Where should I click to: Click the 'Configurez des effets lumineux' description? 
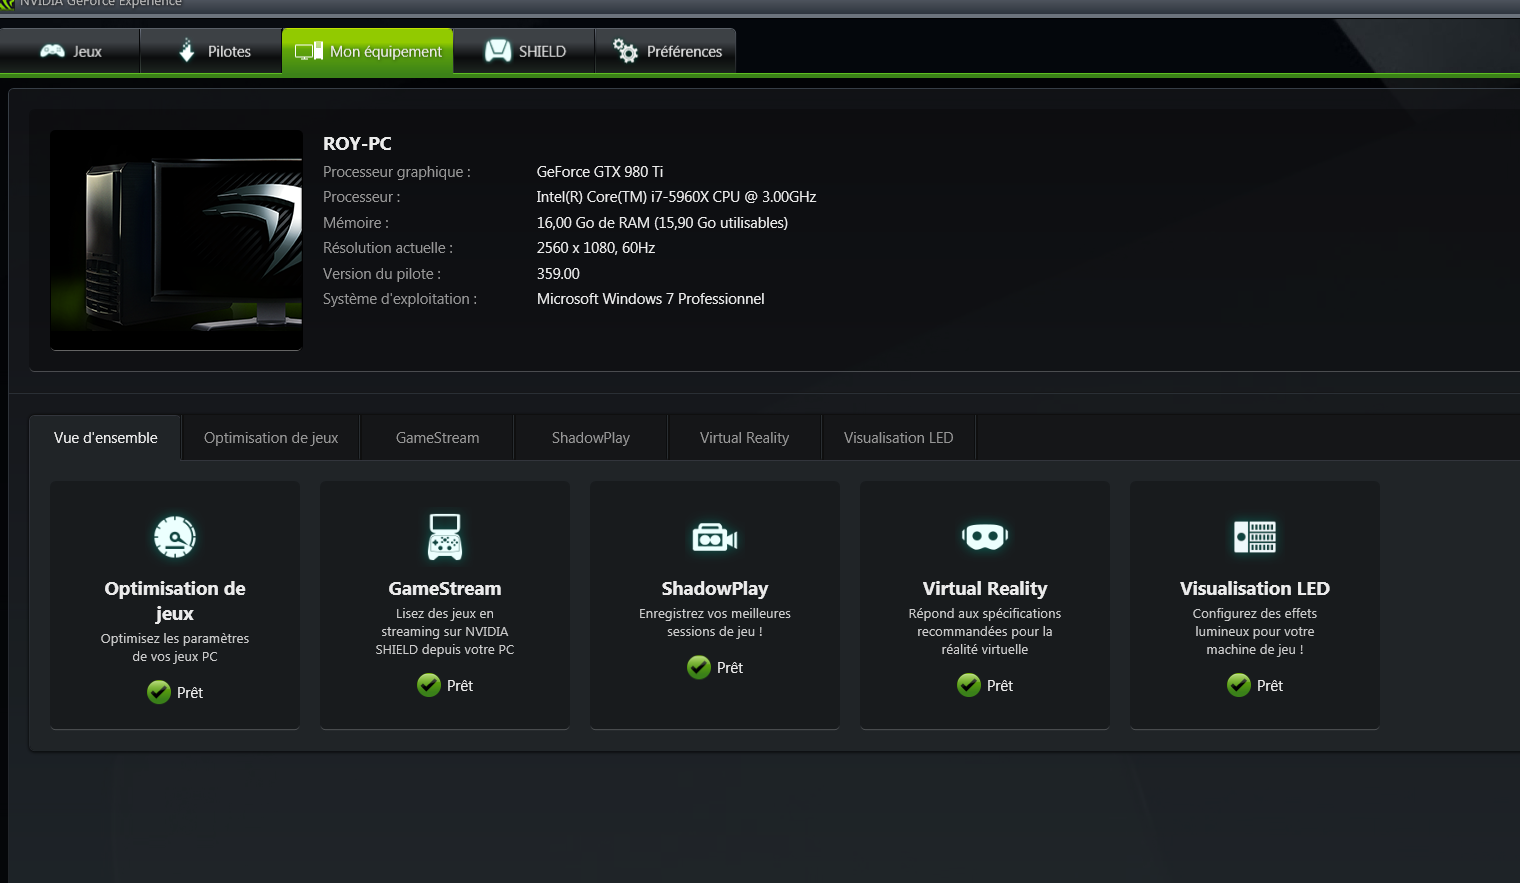[1255, 632]
